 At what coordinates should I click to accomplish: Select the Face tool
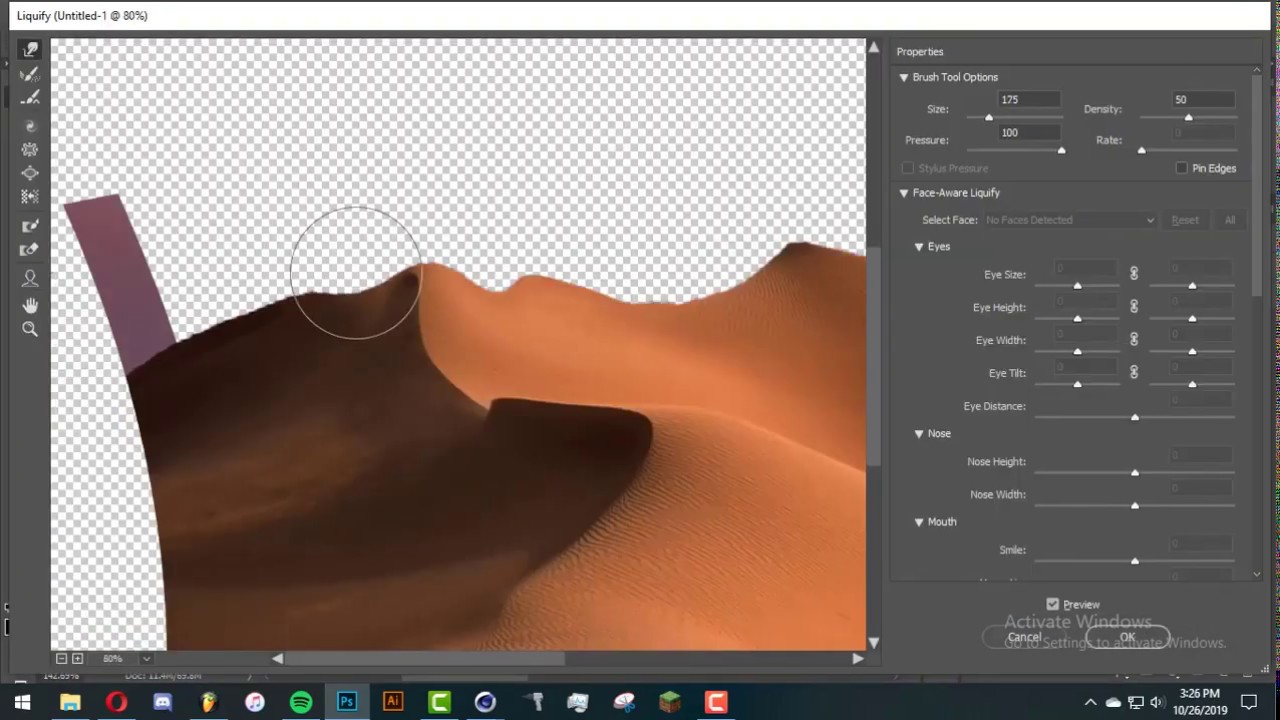pyautogui.click(x=30, y=279)
